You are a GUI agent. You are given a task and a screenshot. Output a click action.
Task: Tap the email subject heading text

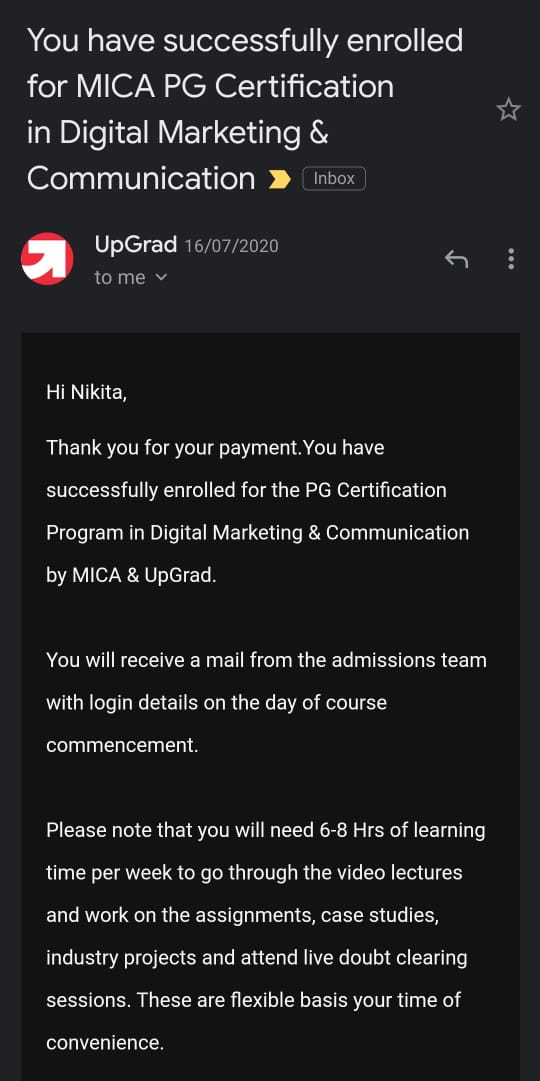click(245, 110)
